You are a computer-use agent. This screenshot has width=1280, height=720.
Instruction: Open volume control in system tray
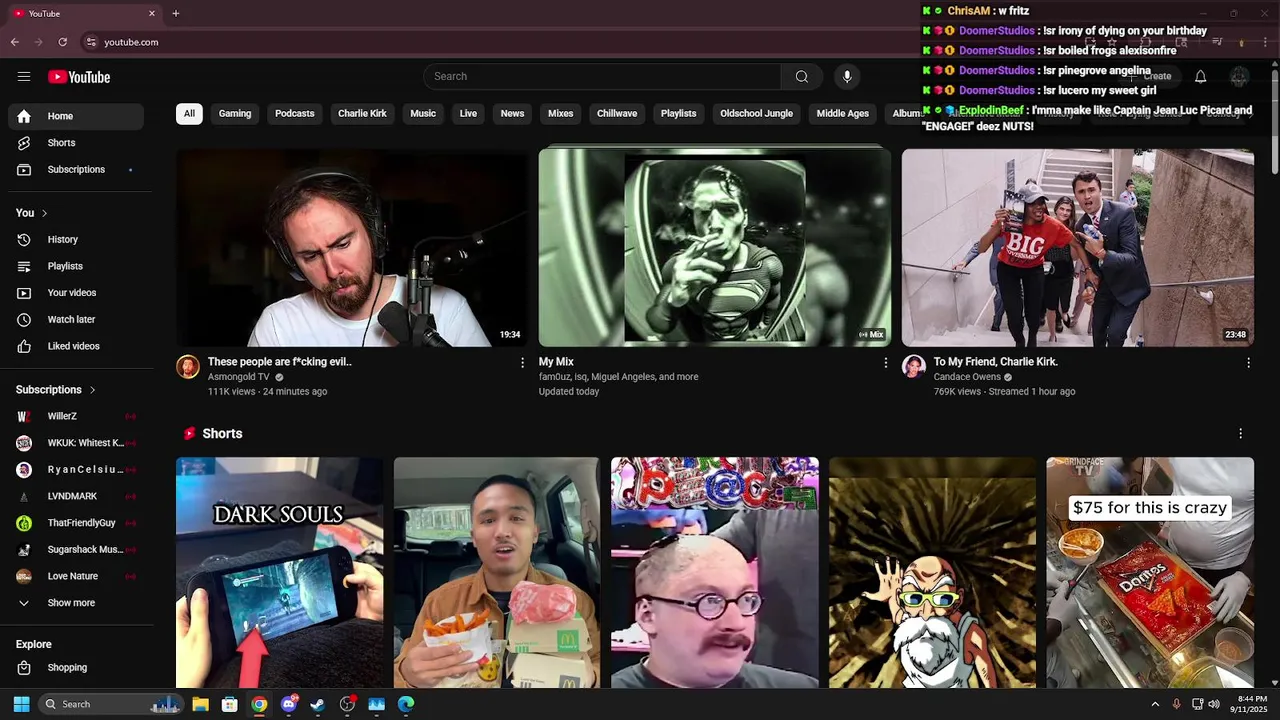click(x=1214, y=704)
